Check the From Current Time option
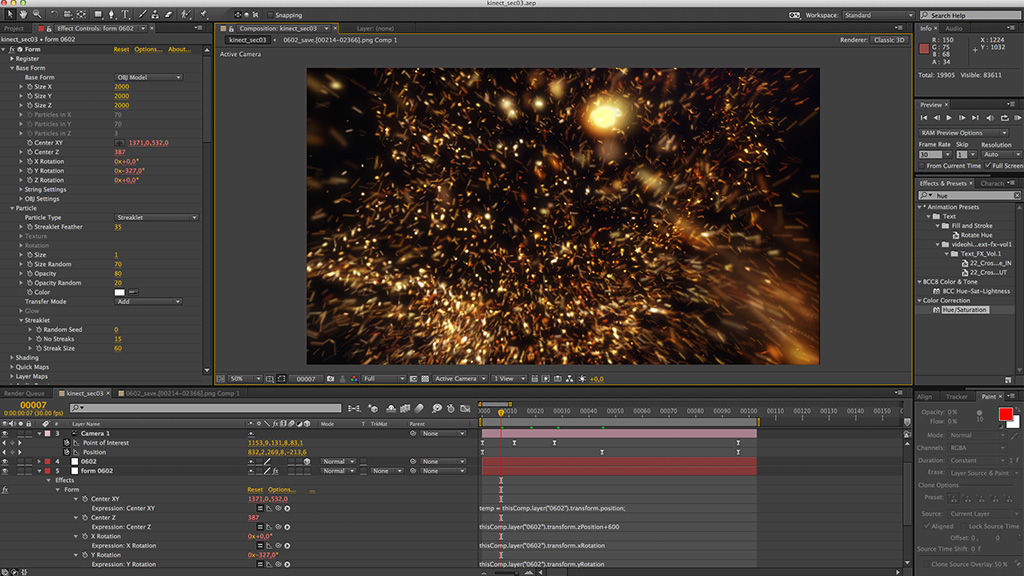Screen dimensions: 1024x576 (x=922, y=165)
